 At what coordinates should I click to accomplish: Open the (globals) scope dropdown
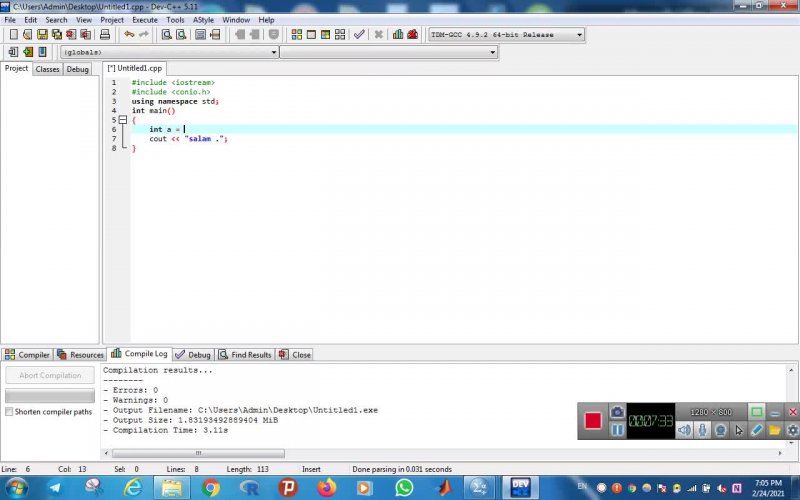click(169, 52)
